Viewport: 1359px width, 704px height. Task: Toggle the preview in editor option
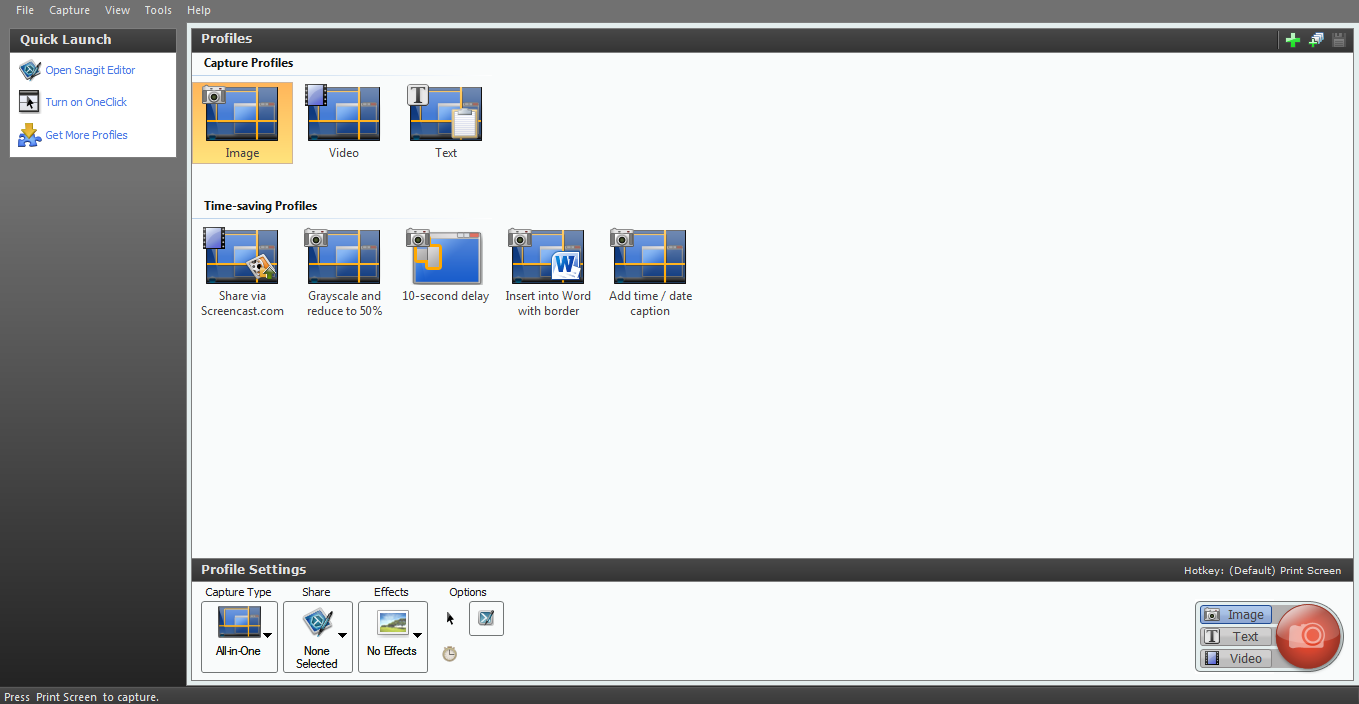(486, 618)
